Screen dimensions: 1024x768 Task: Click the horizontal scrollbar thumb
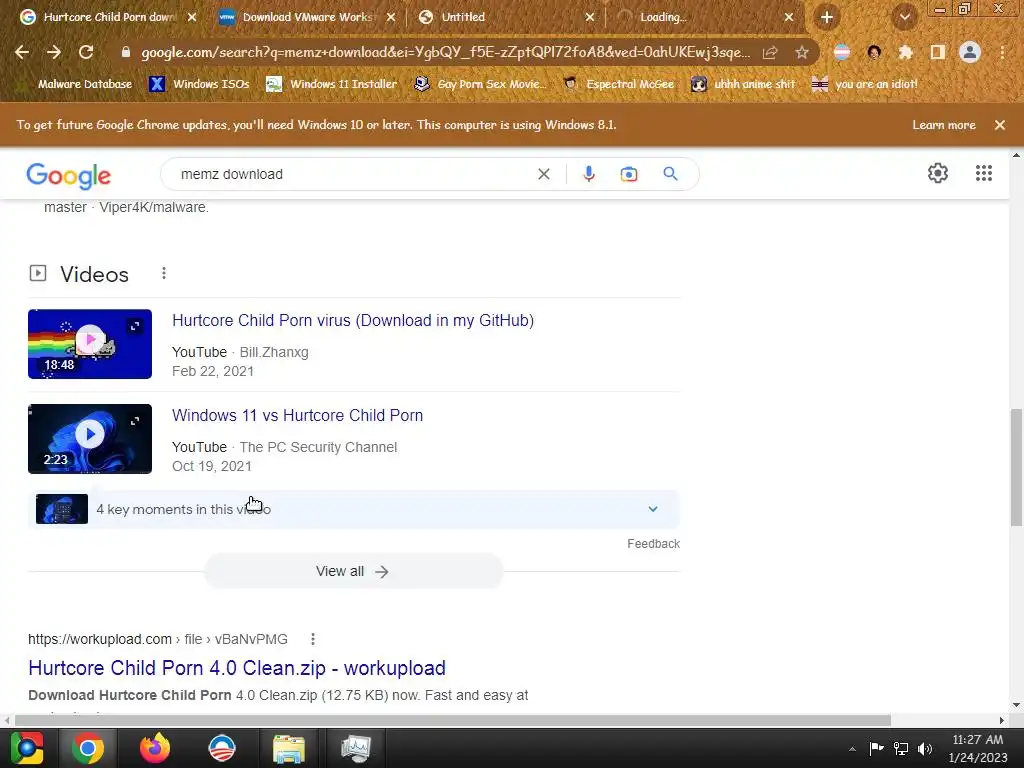[x=453, y=720]
